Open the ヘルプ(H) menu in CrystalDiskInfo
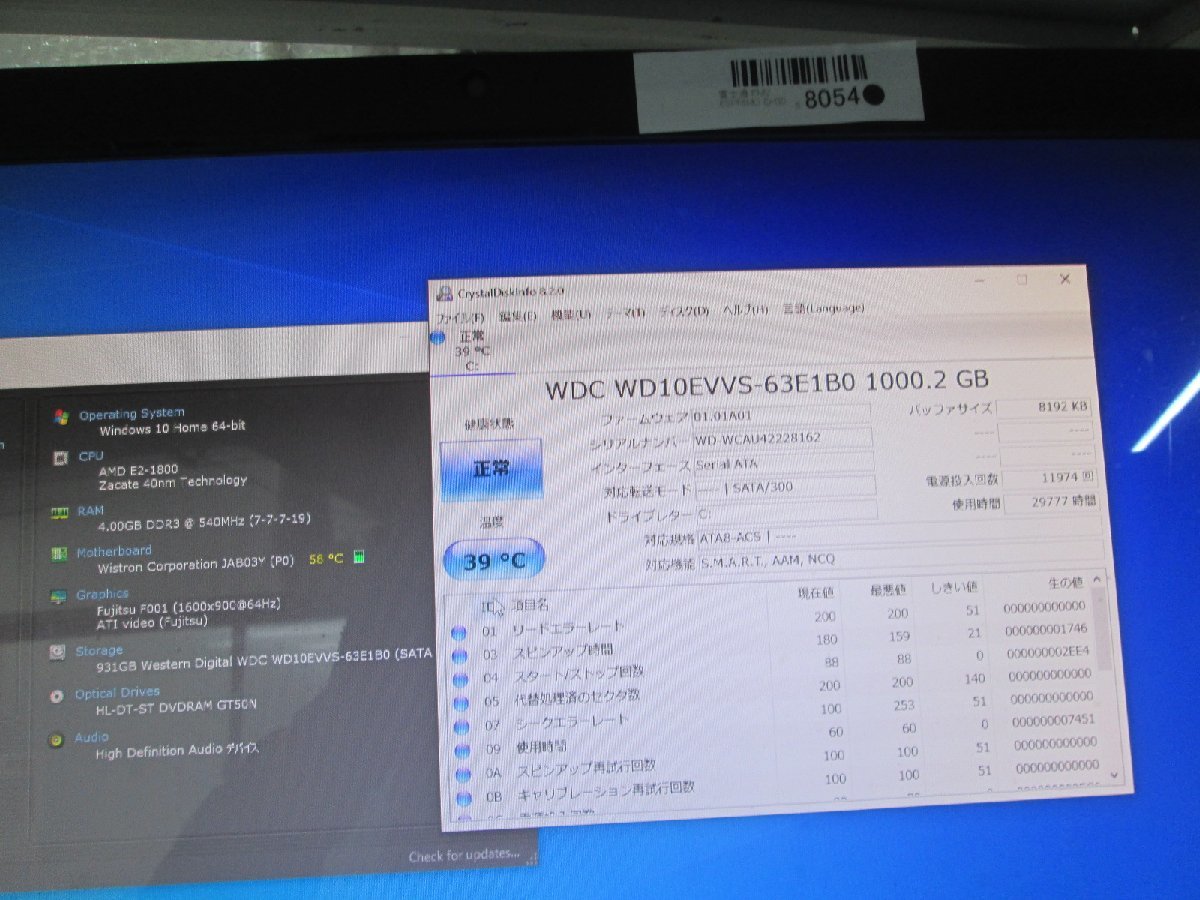Image resolution: width=1200 pixels, height=900 pixels. [746, 310]
